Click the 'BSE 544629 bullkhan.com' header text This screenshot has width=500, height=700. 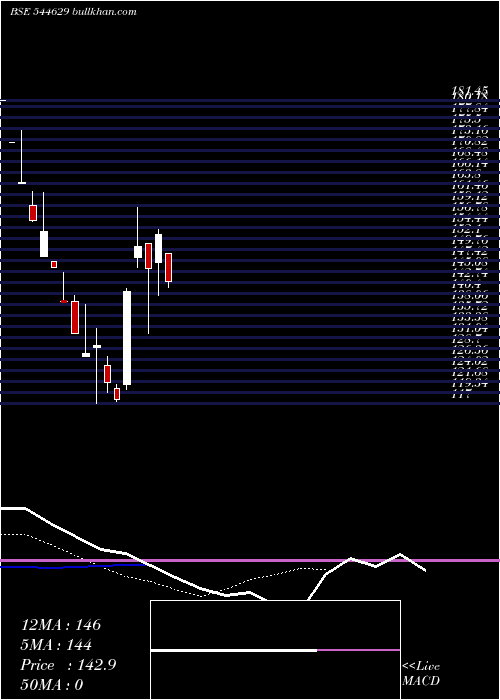point(73,12)
